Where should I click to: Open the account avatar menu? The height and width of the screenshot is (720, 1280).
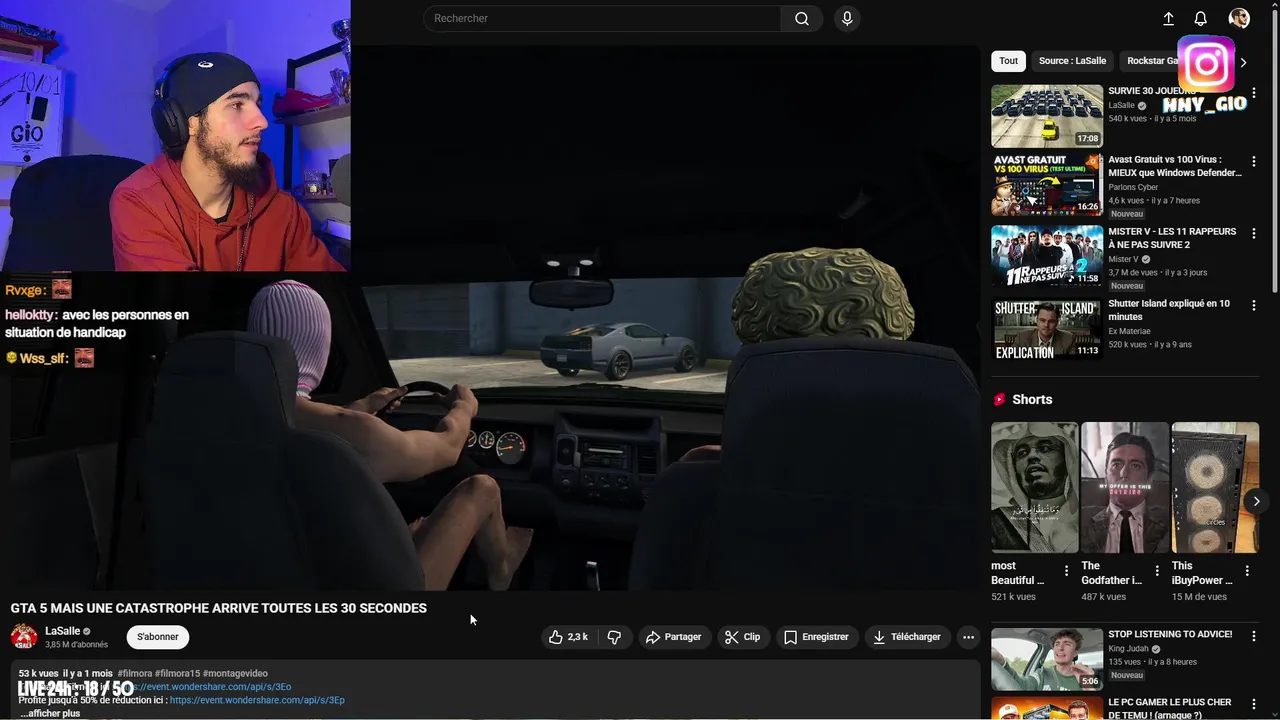[x=1239, y=18]
